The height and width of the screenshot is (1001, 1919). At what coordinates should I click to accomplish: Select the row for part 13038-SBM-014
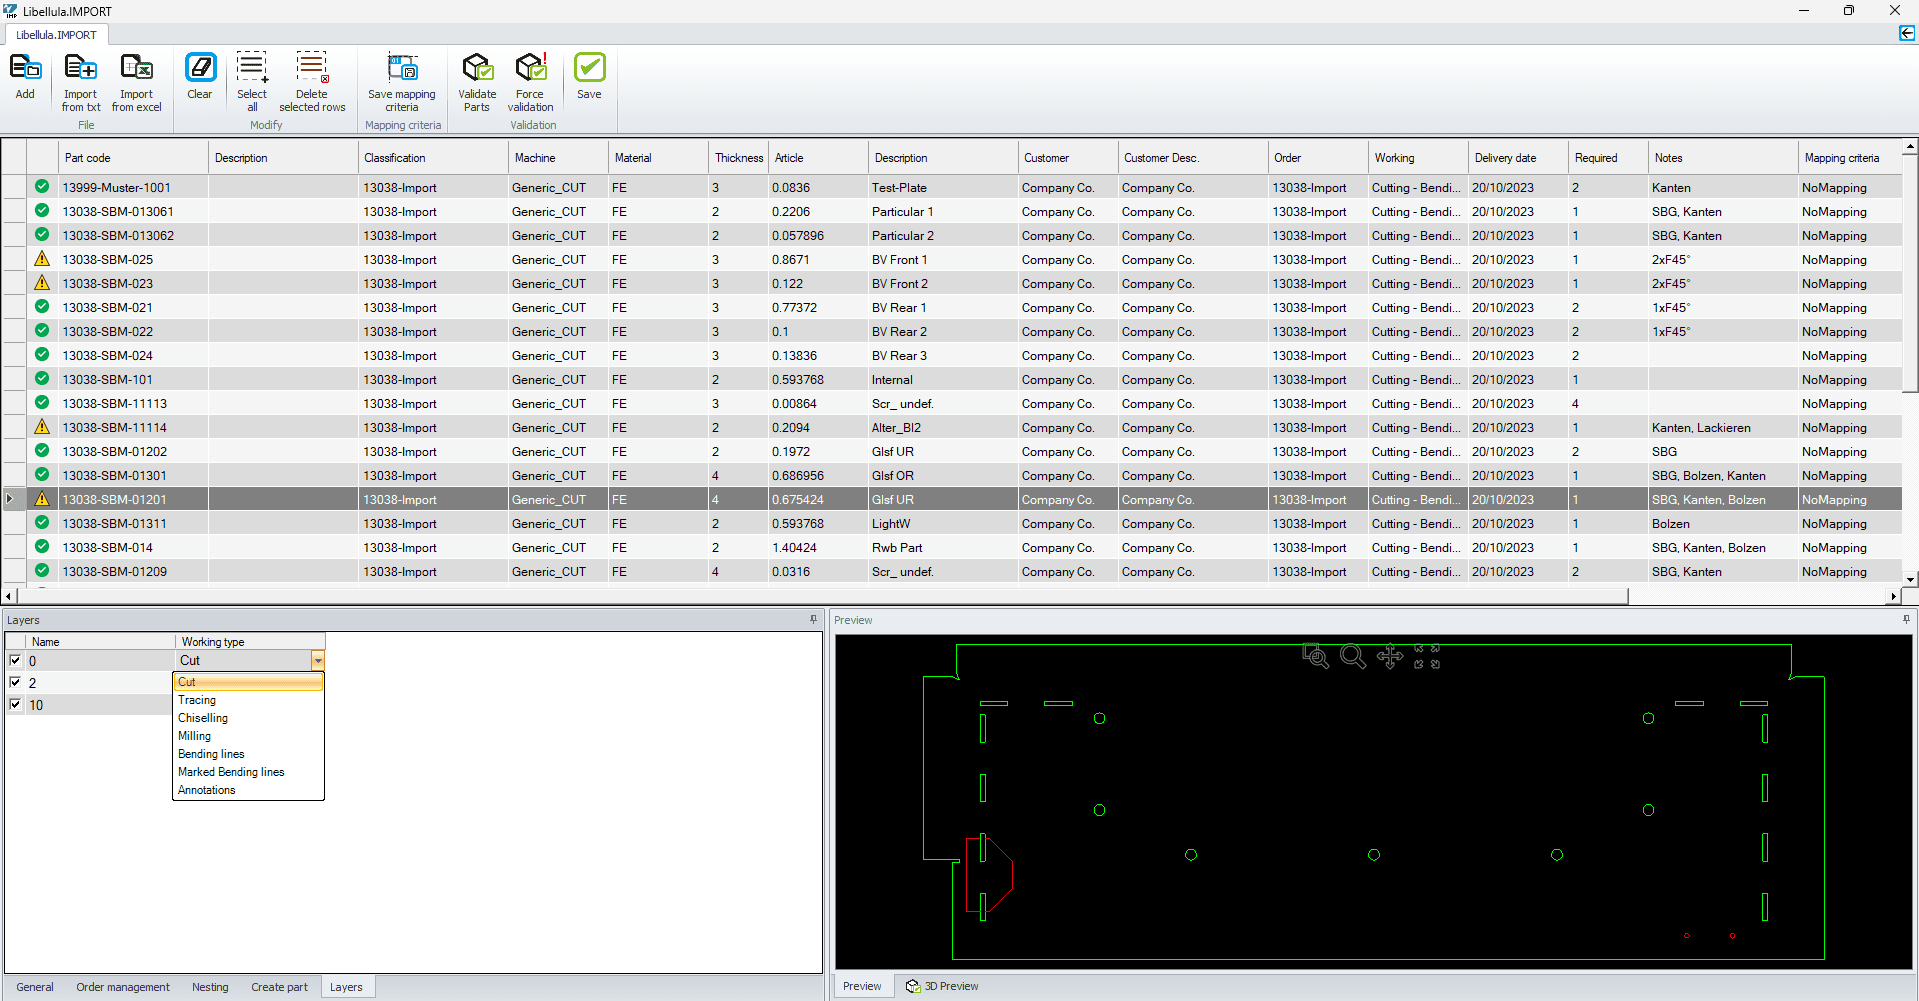pyautogui.click(x=108, y=548)
